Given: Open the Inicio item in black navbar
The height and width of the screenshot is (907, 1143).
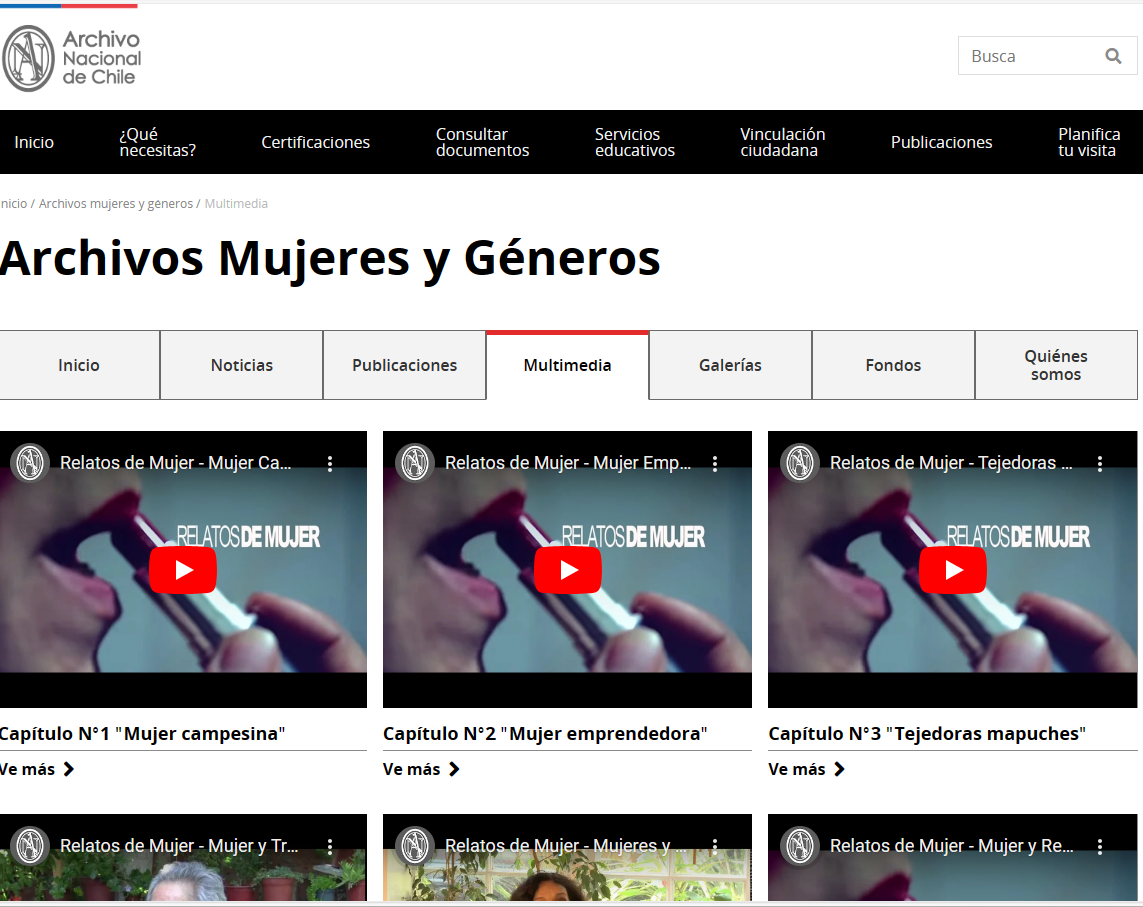Looking at the screenshot, I should (34, 142).
